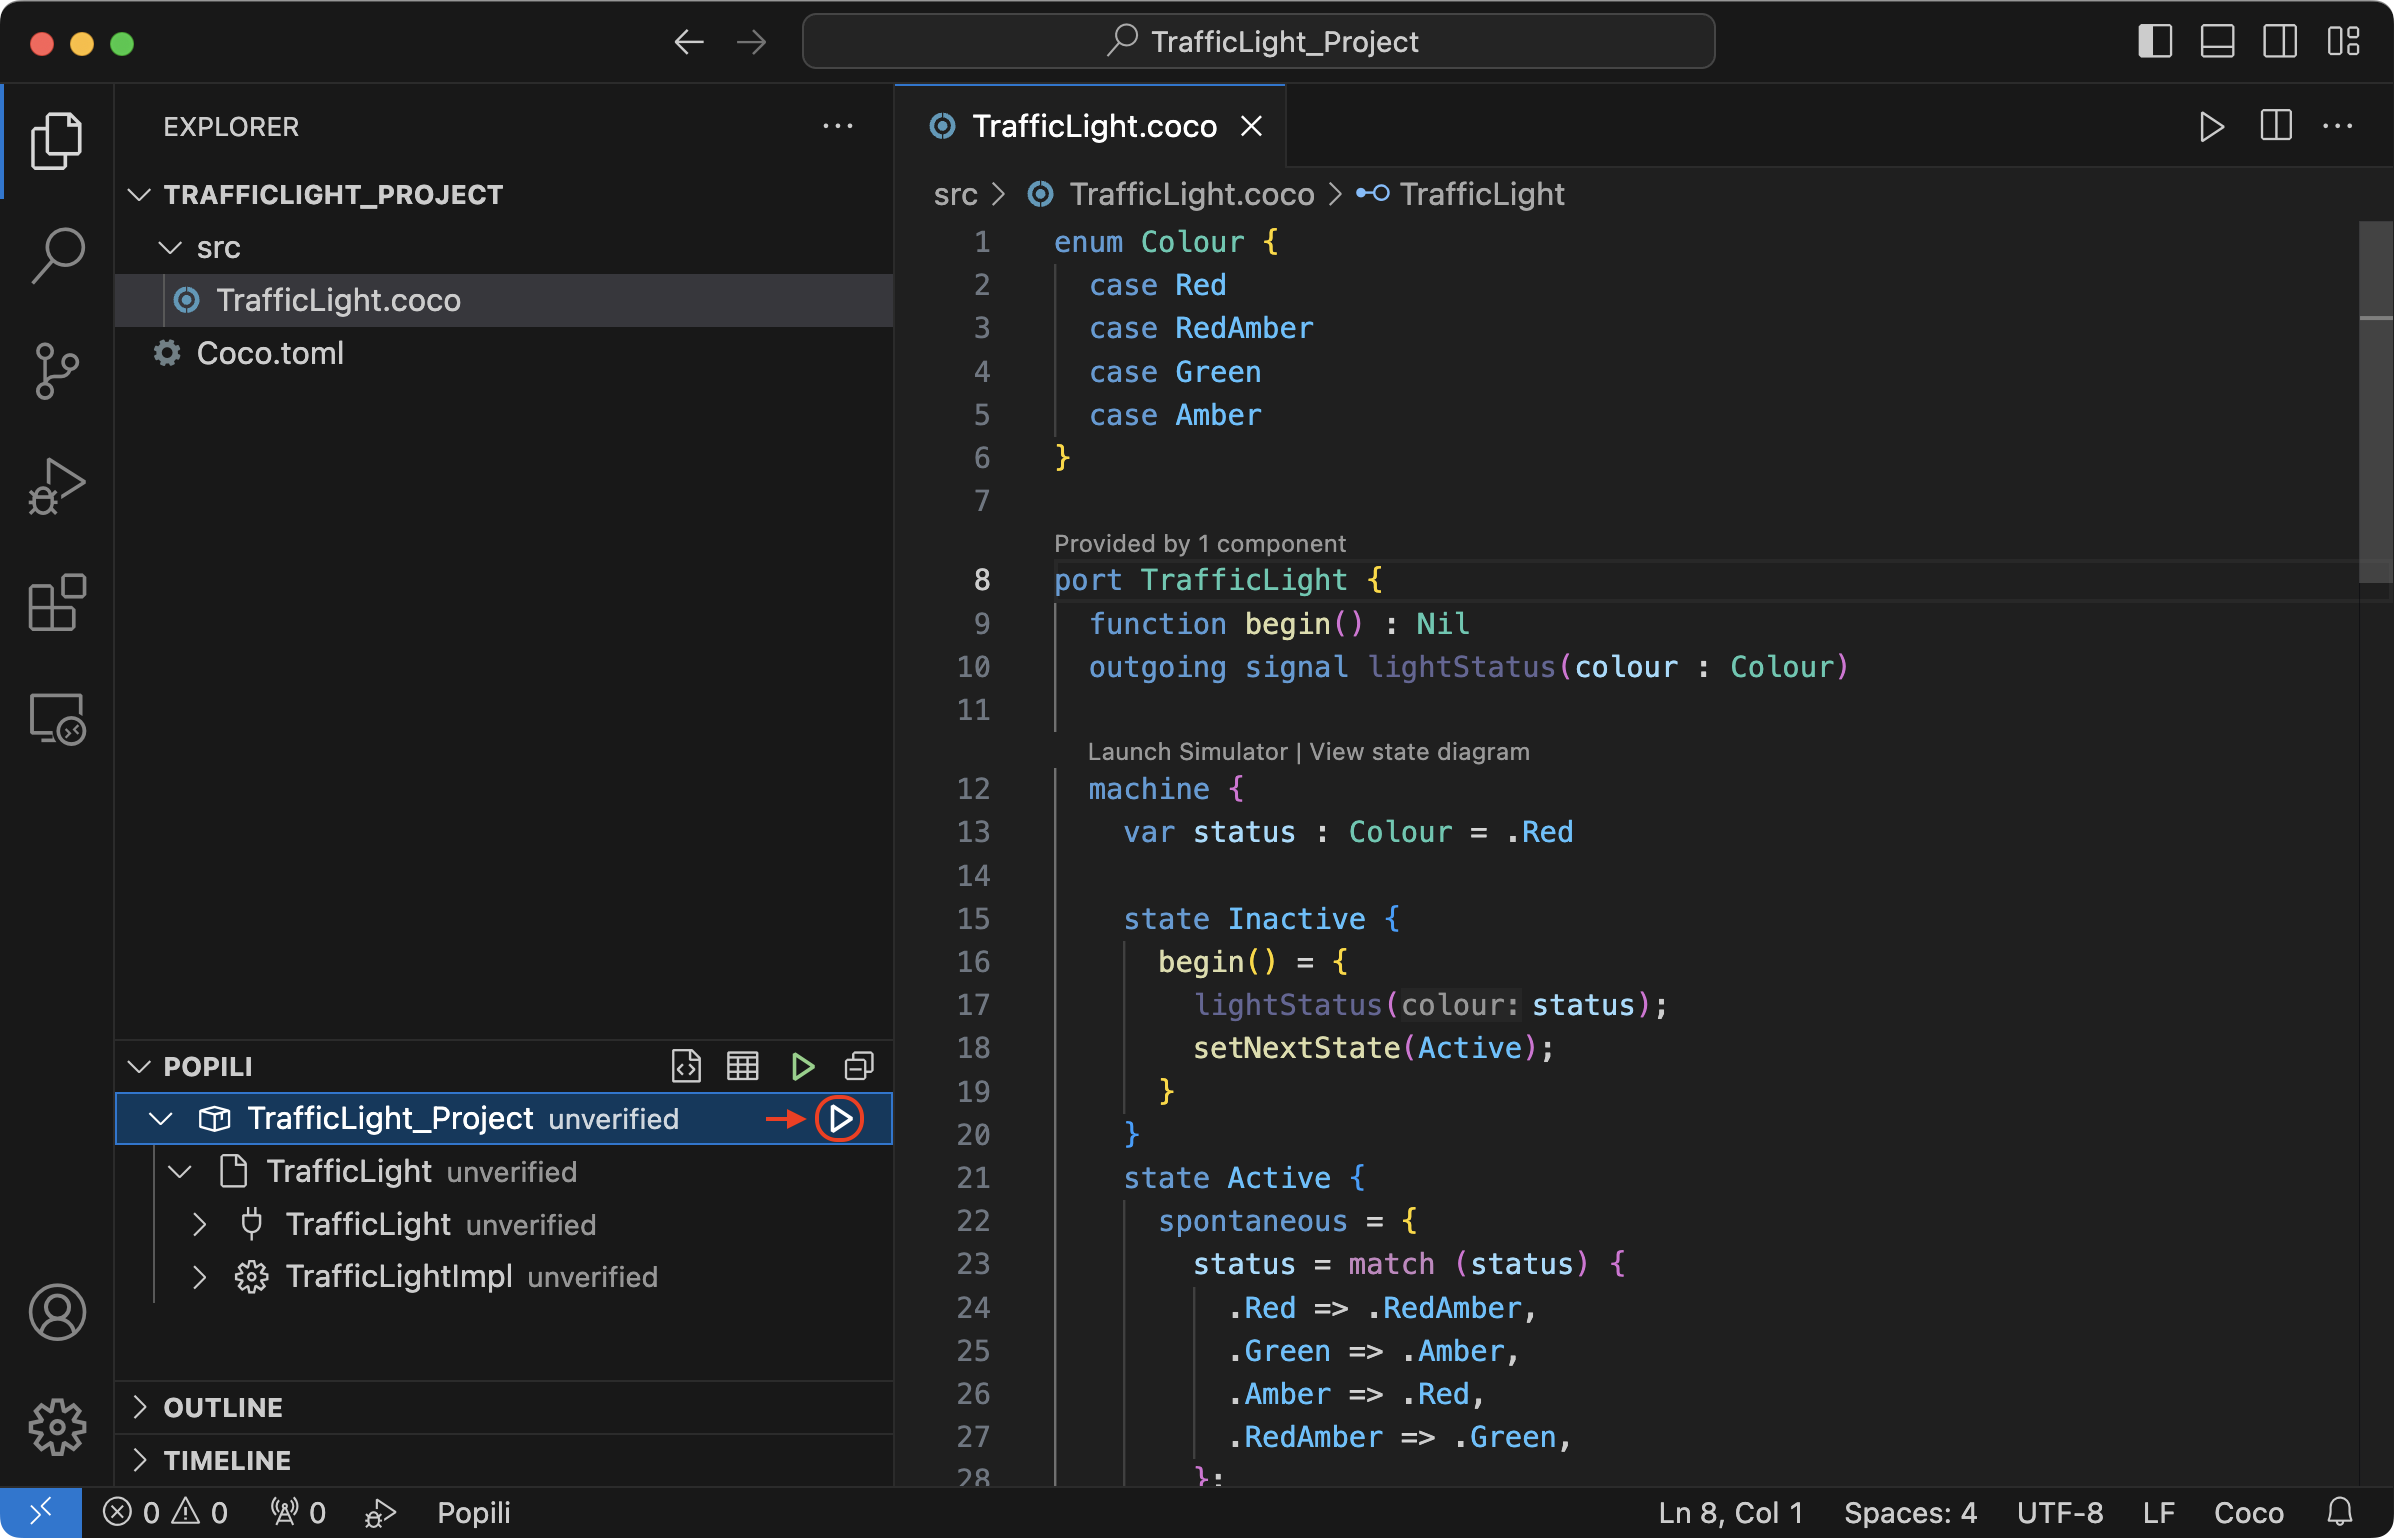Collapse the TrafficLight_Project tree node
The image size is (2394, 1538).
tap(160, 1119)
